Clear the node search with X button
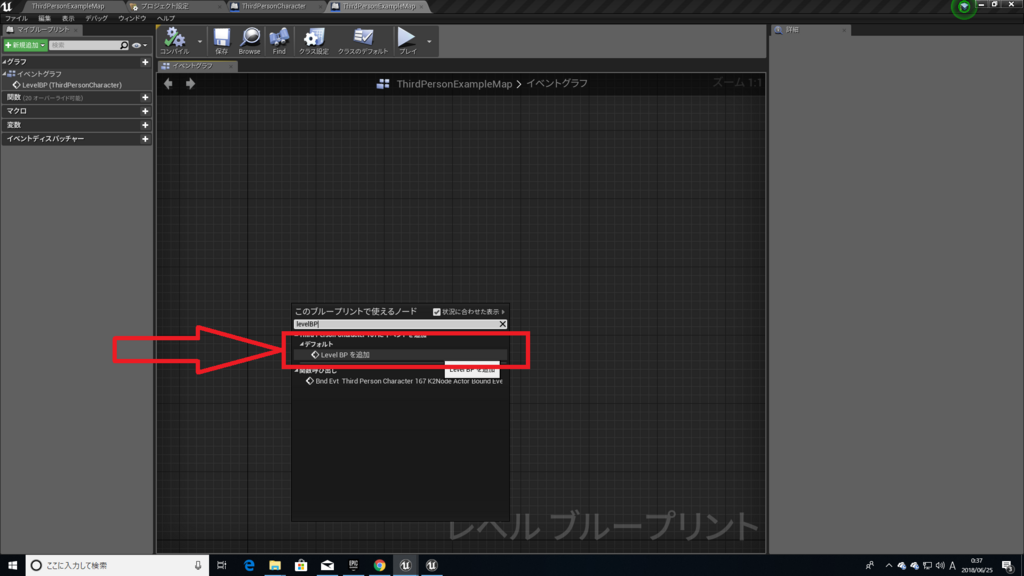This screenshot has width=1024, height=576. click(x=502, y=324)
